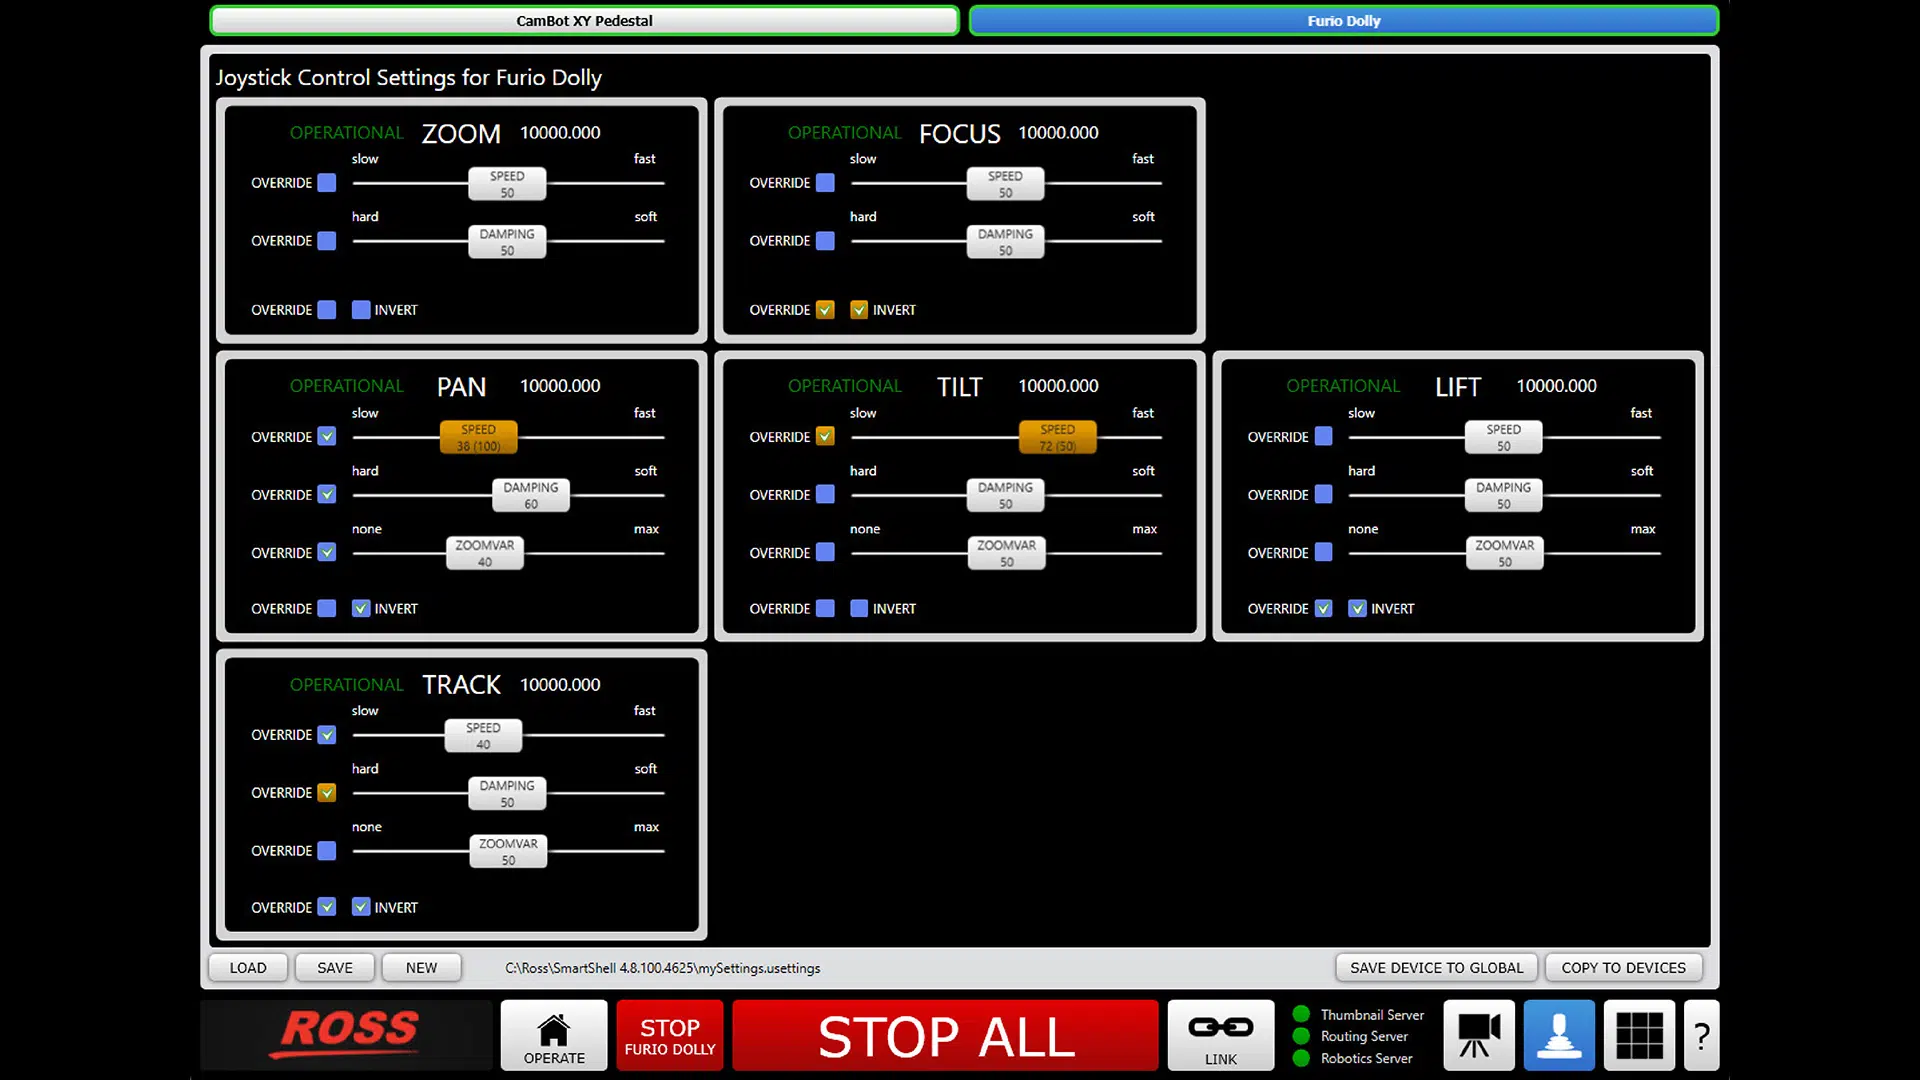
Task: Click TILT speed slider handle 72
Action: pyautogui.click(x=1057, y=438)
